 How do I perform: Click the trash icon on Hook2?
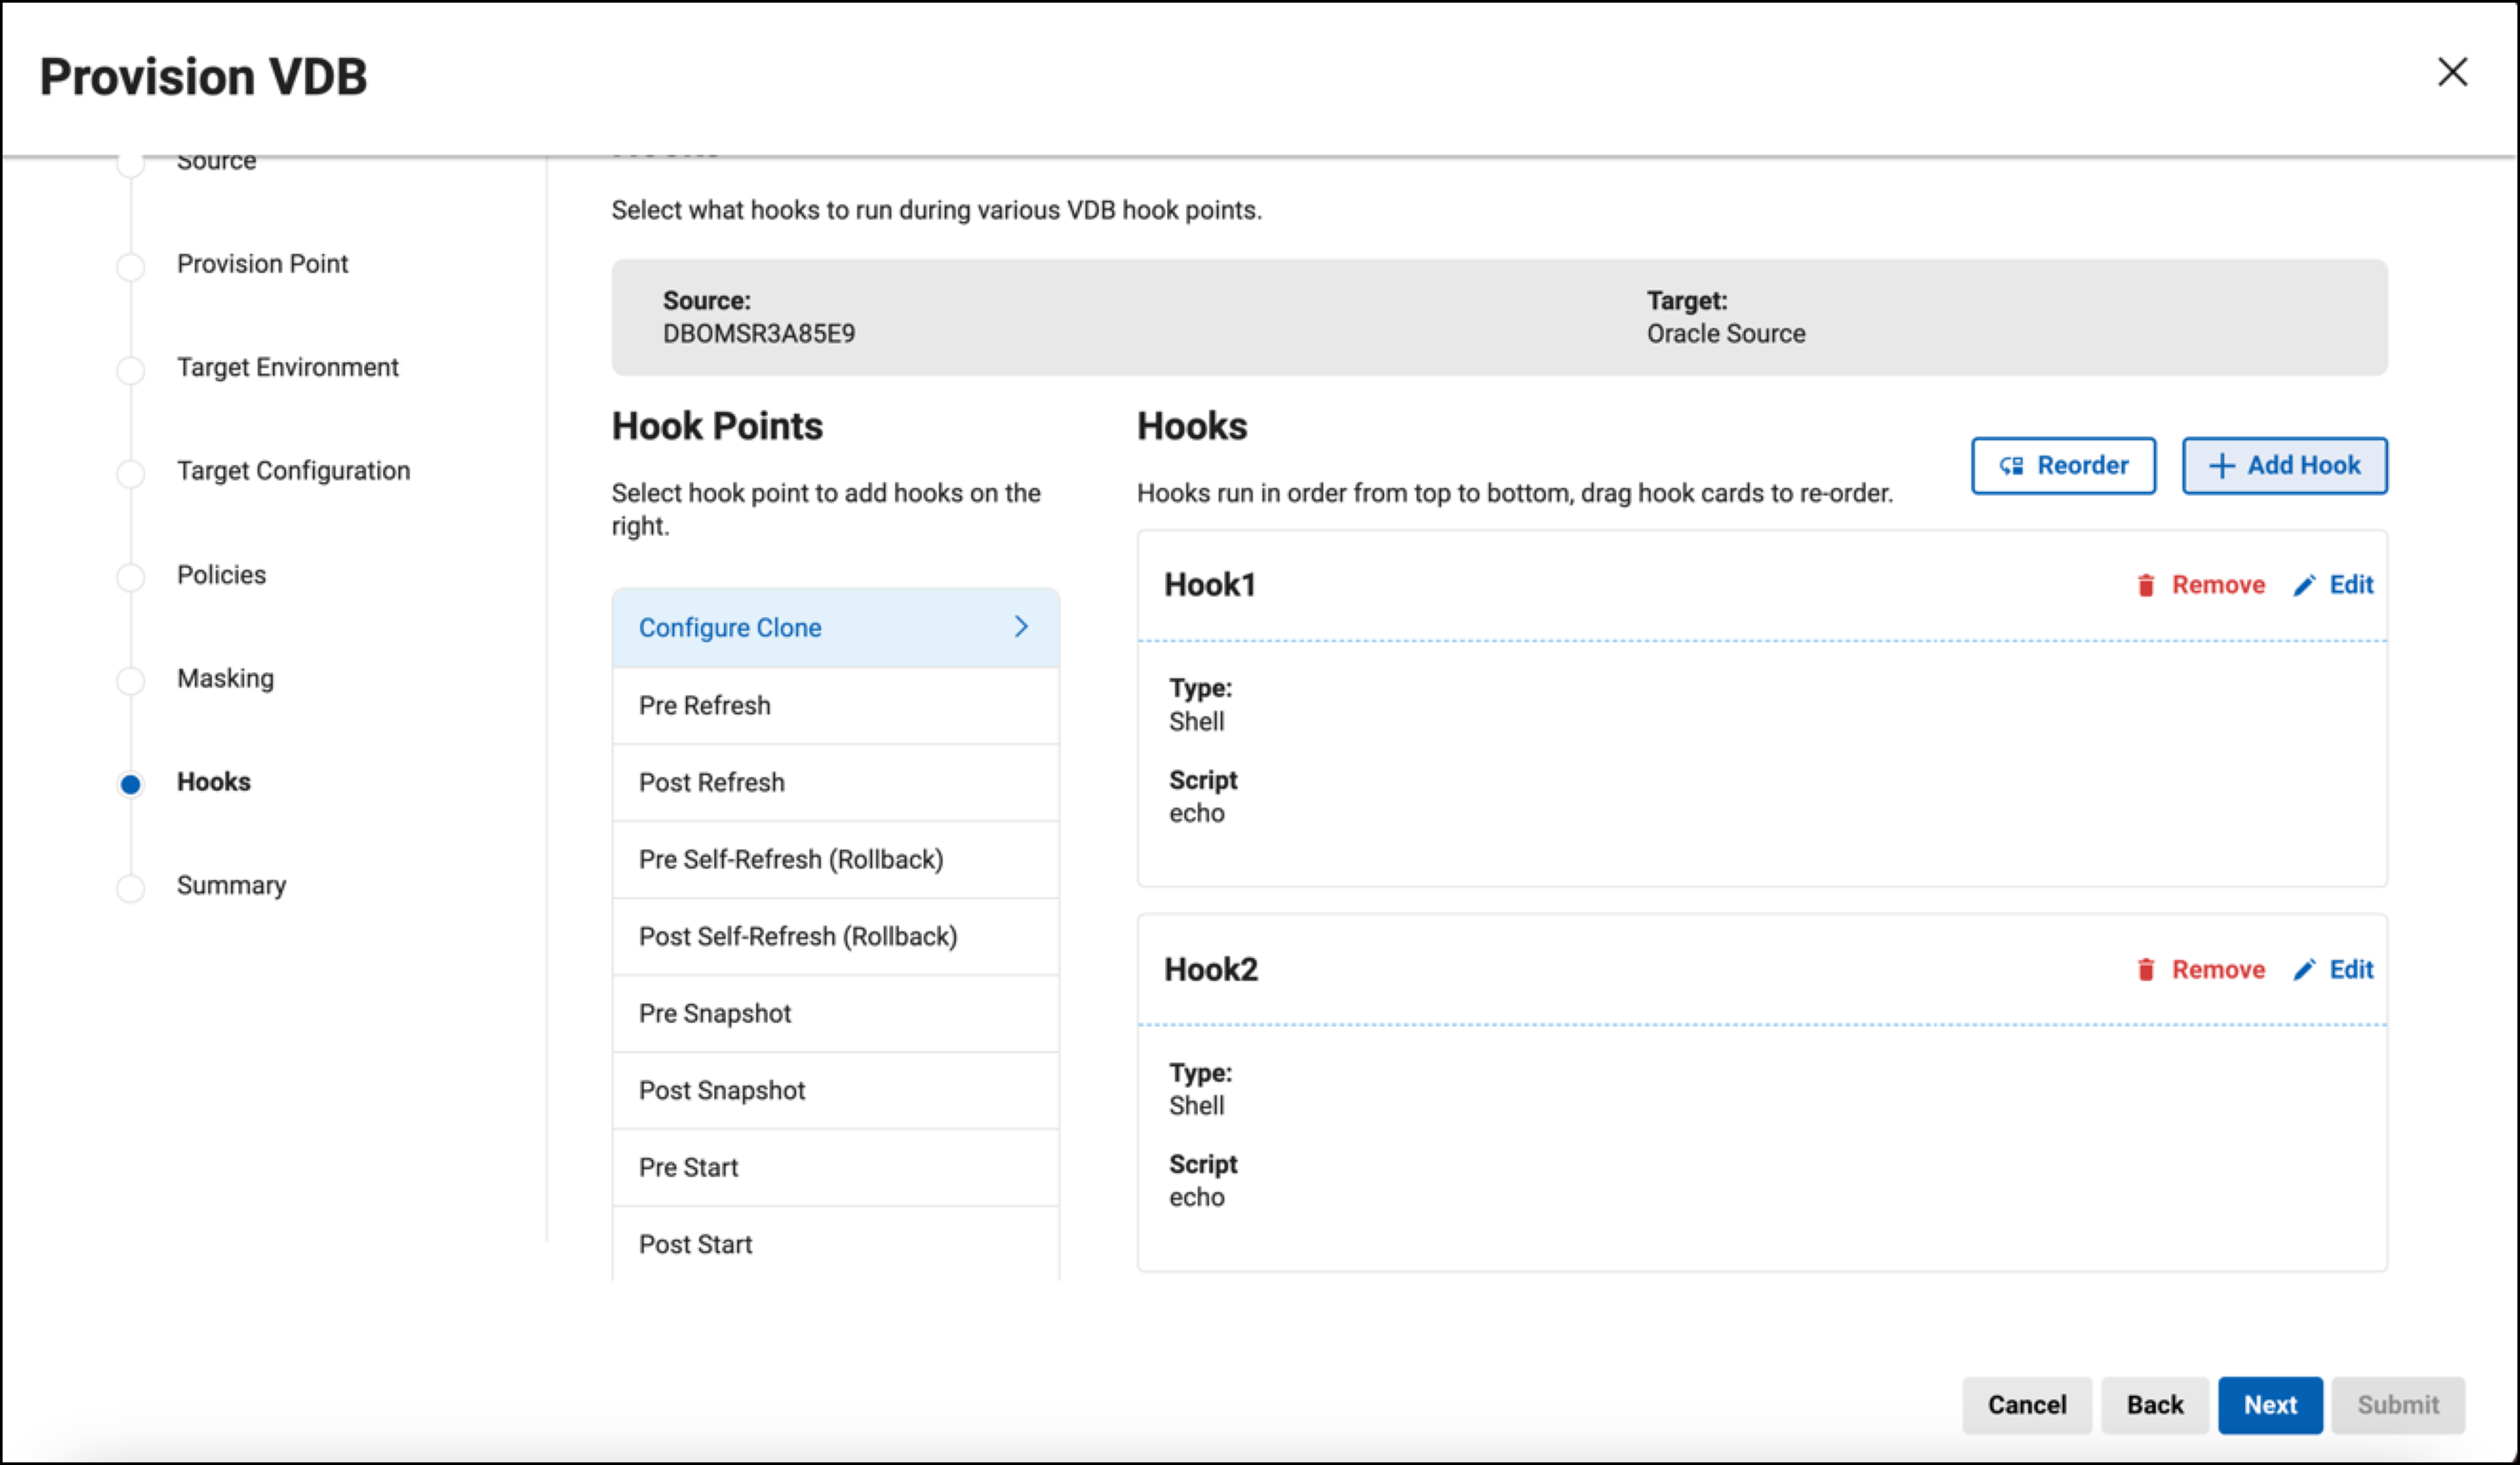(2145, 969)
